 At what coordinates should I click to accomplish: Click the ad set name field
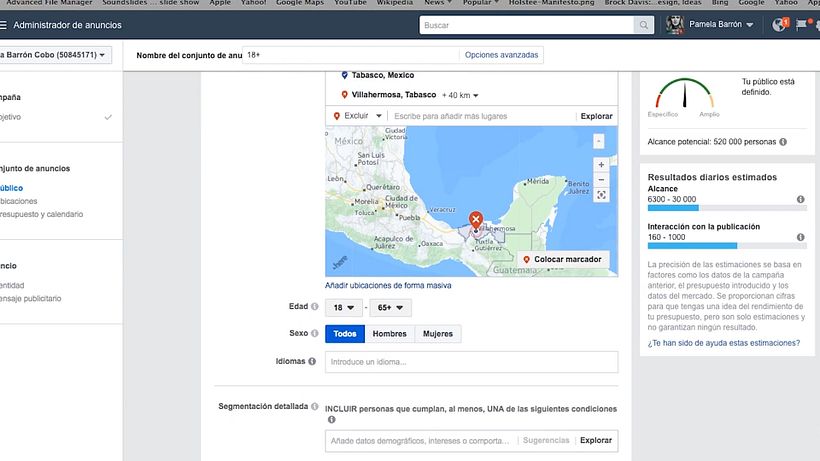pyautogui.click(x=350, y=55)
